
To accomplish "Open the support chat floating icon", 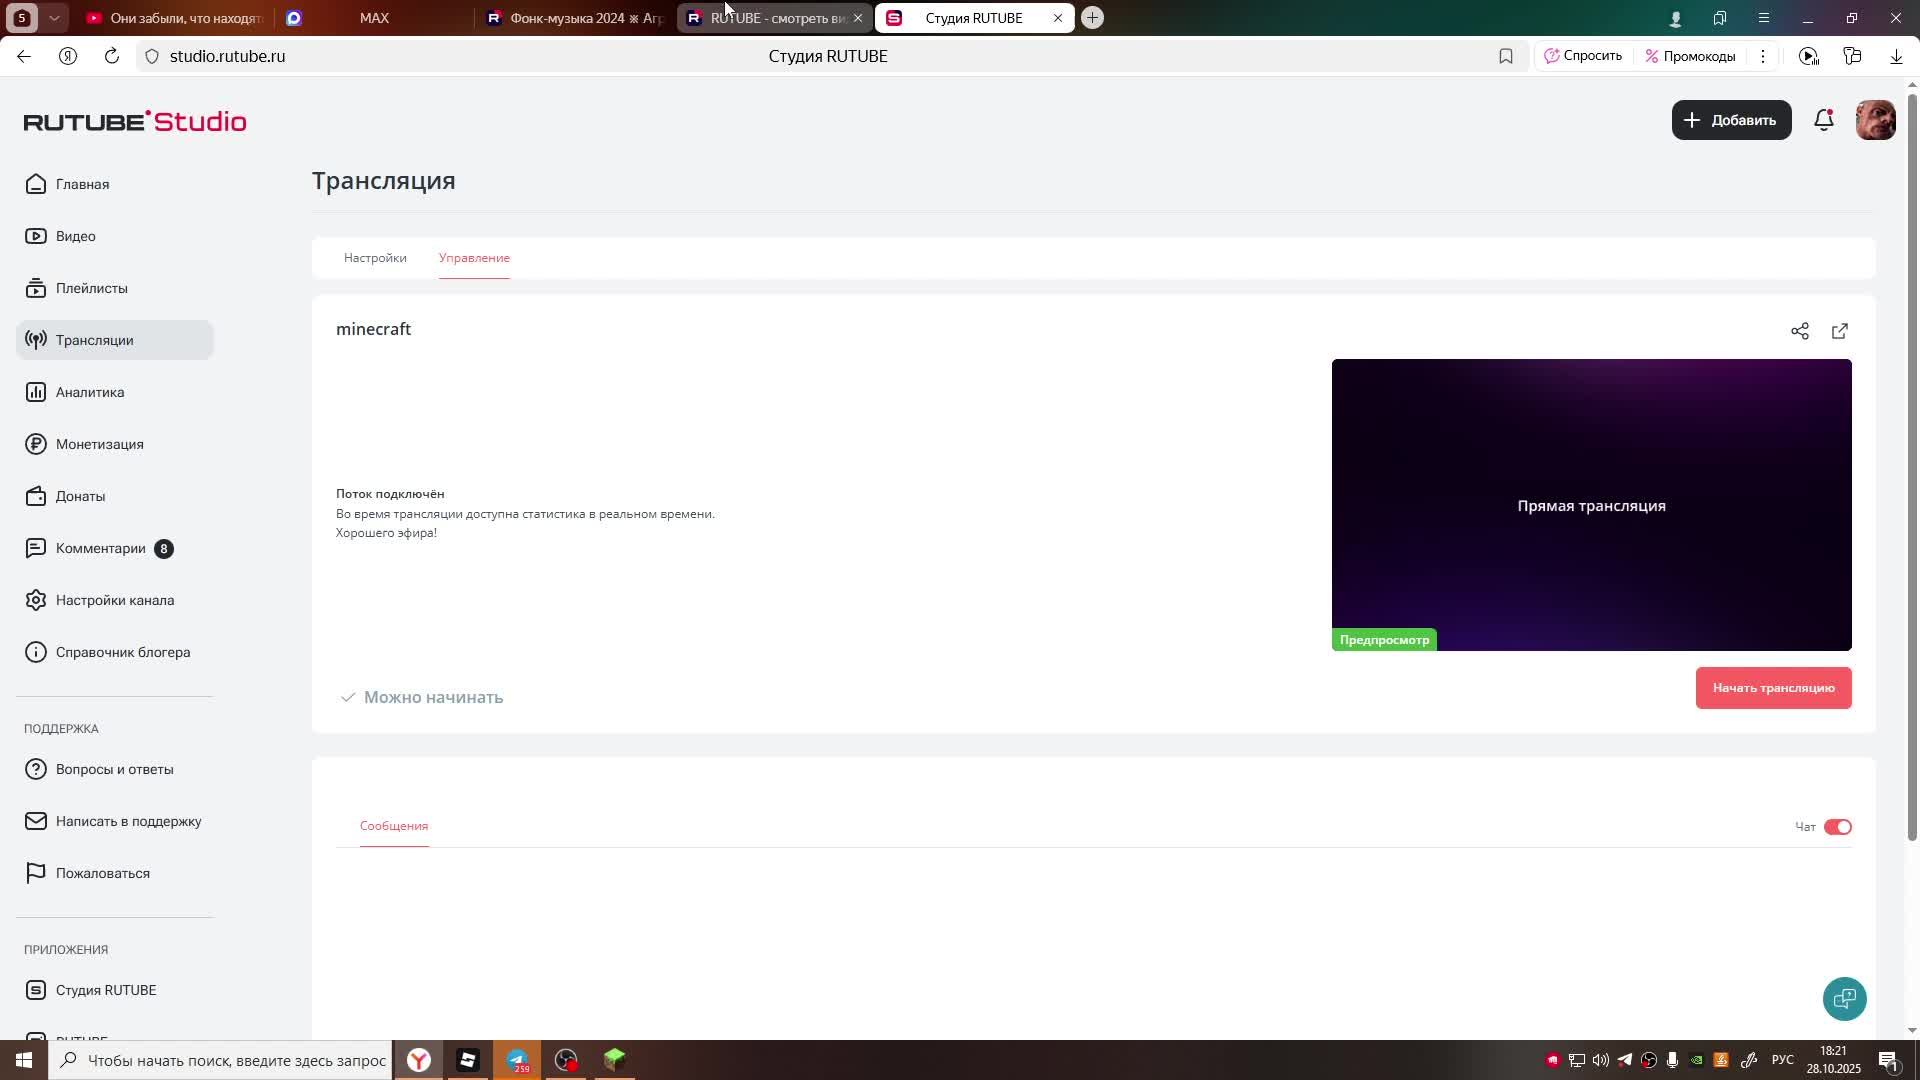I will coord(1844,998).
